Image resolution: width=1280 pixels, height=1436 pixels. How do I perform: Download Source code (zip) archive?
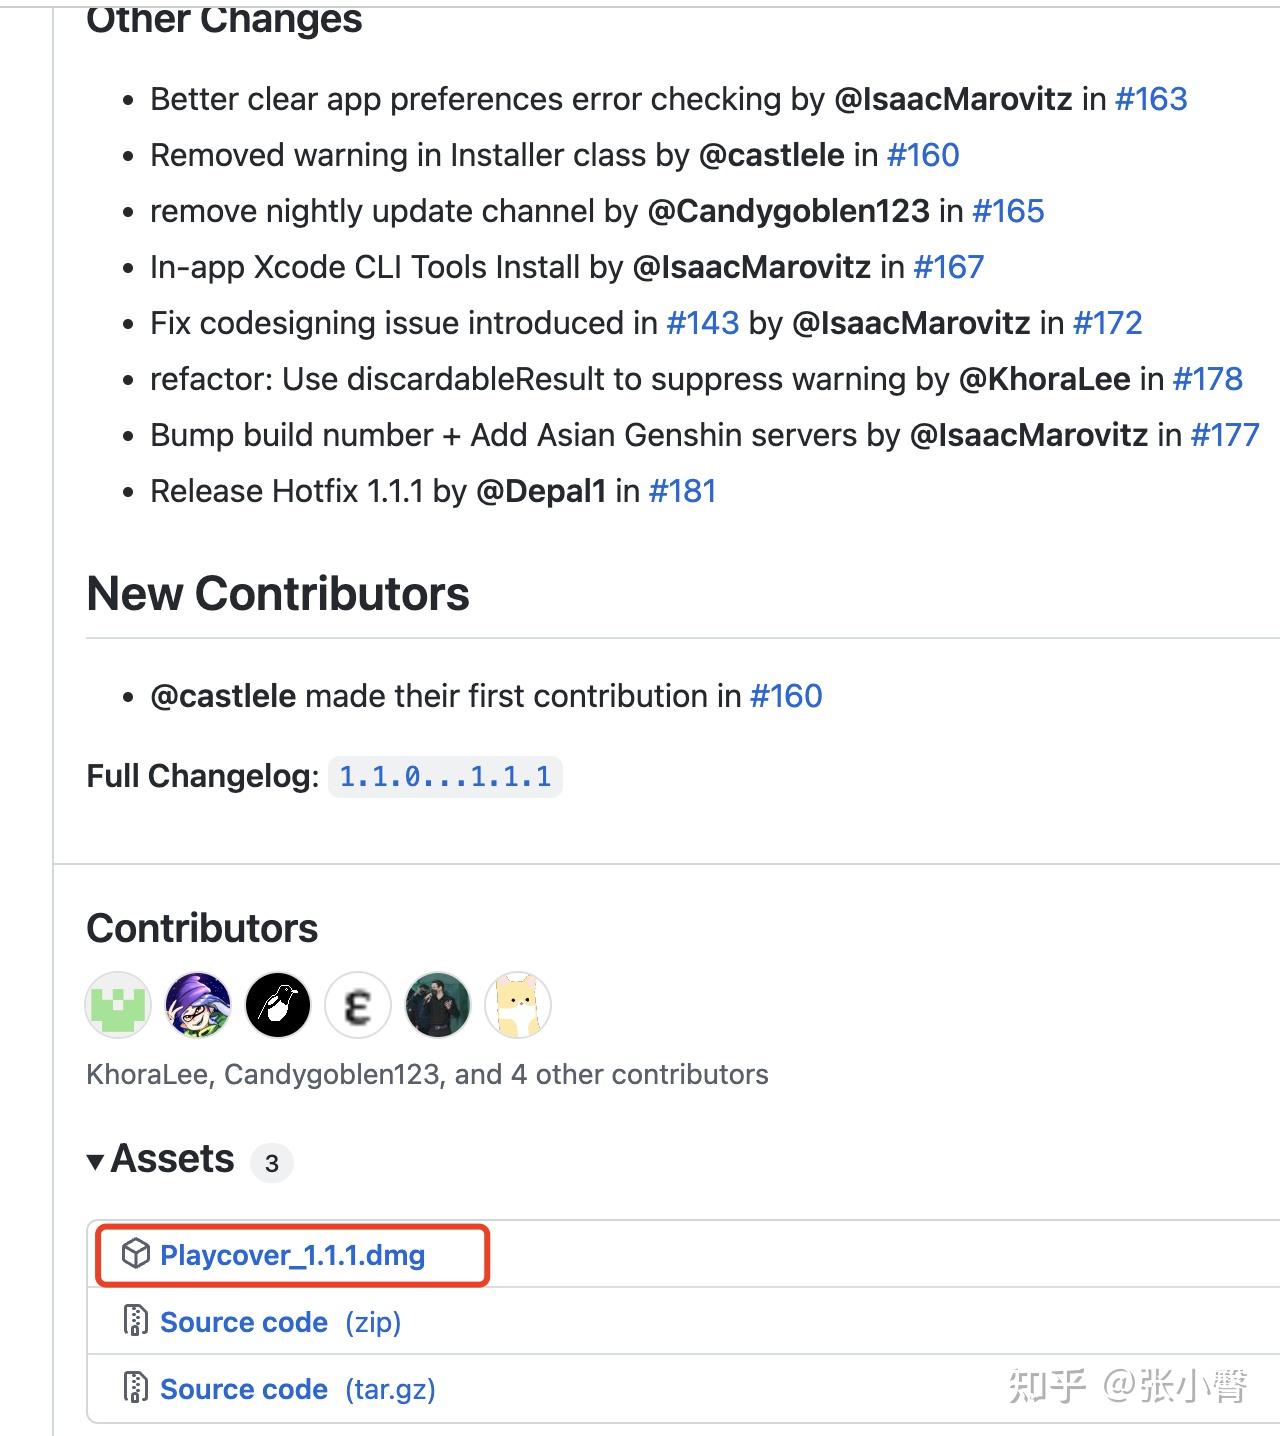click(280, 1322)
